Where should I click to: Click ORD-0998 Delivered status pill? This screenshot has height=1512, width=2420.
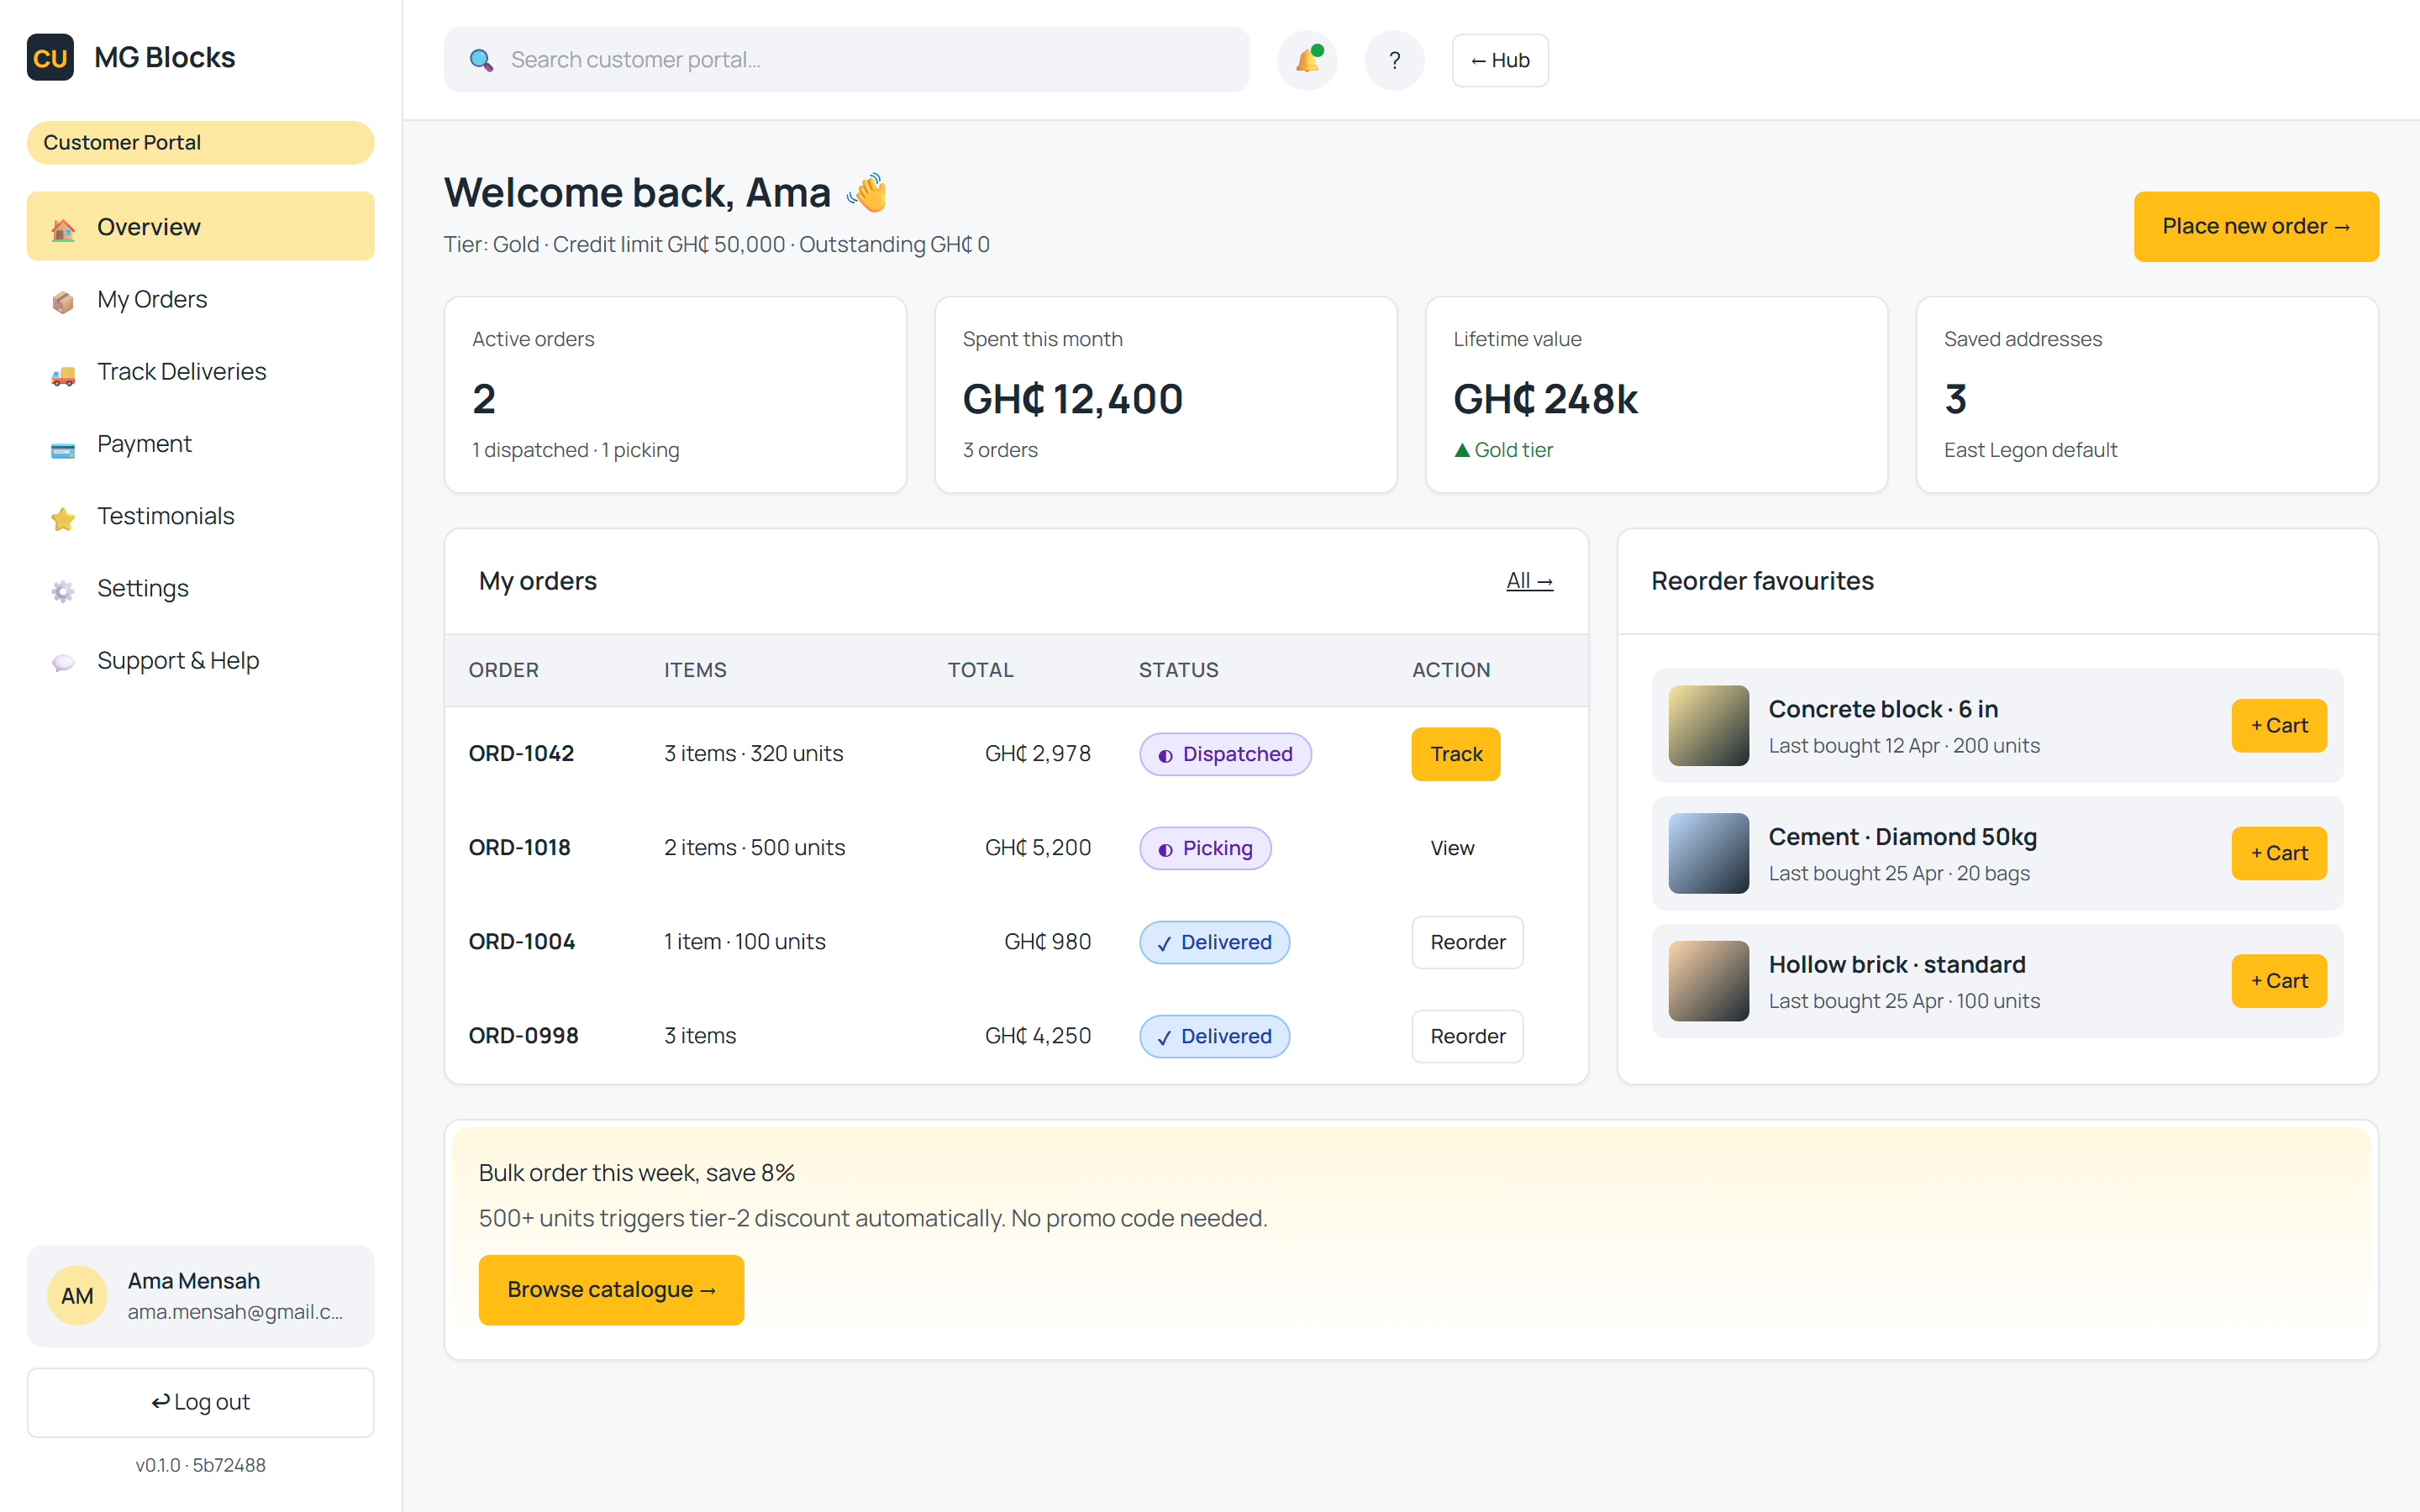pos(1214,1036)
